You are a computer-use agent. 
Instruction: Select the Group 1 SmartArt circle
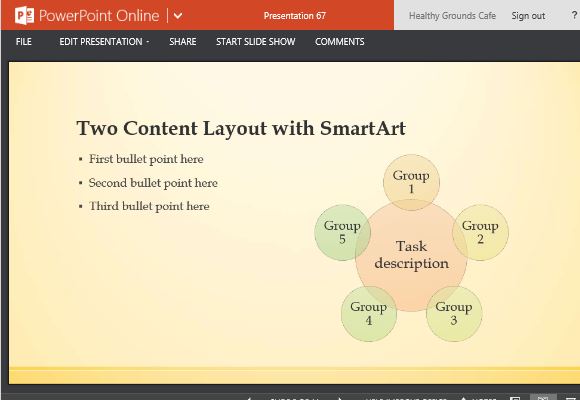tap(411, 182)
